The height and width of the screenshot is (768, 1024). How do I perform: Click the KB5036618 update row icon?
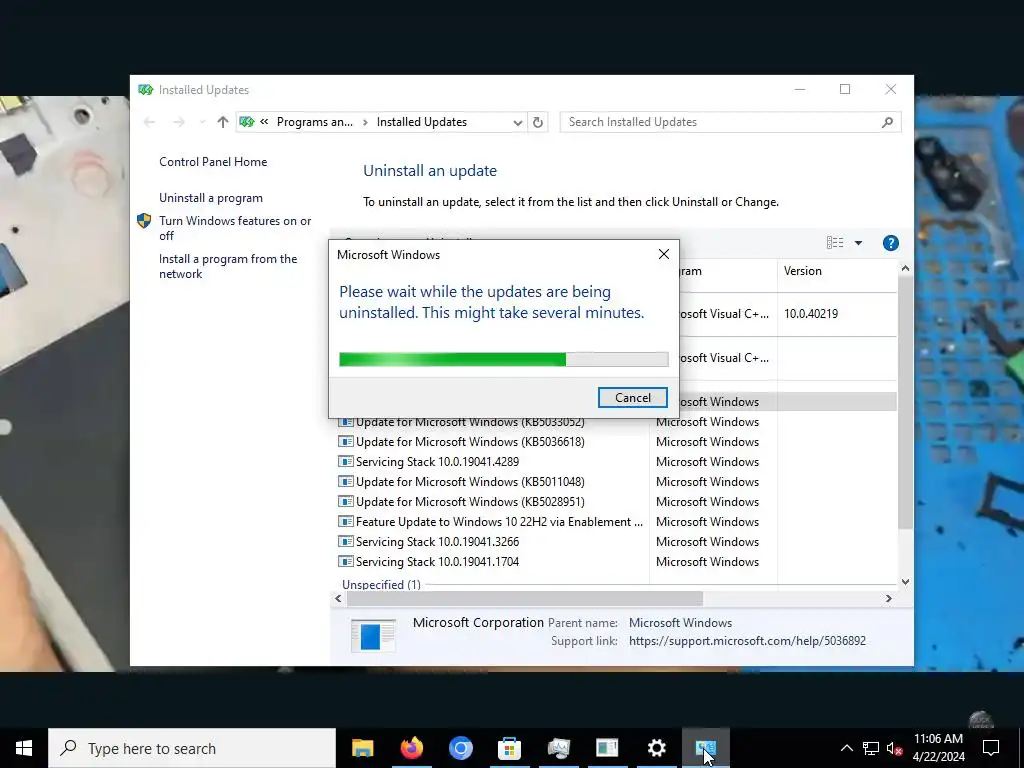coord(345,442)
